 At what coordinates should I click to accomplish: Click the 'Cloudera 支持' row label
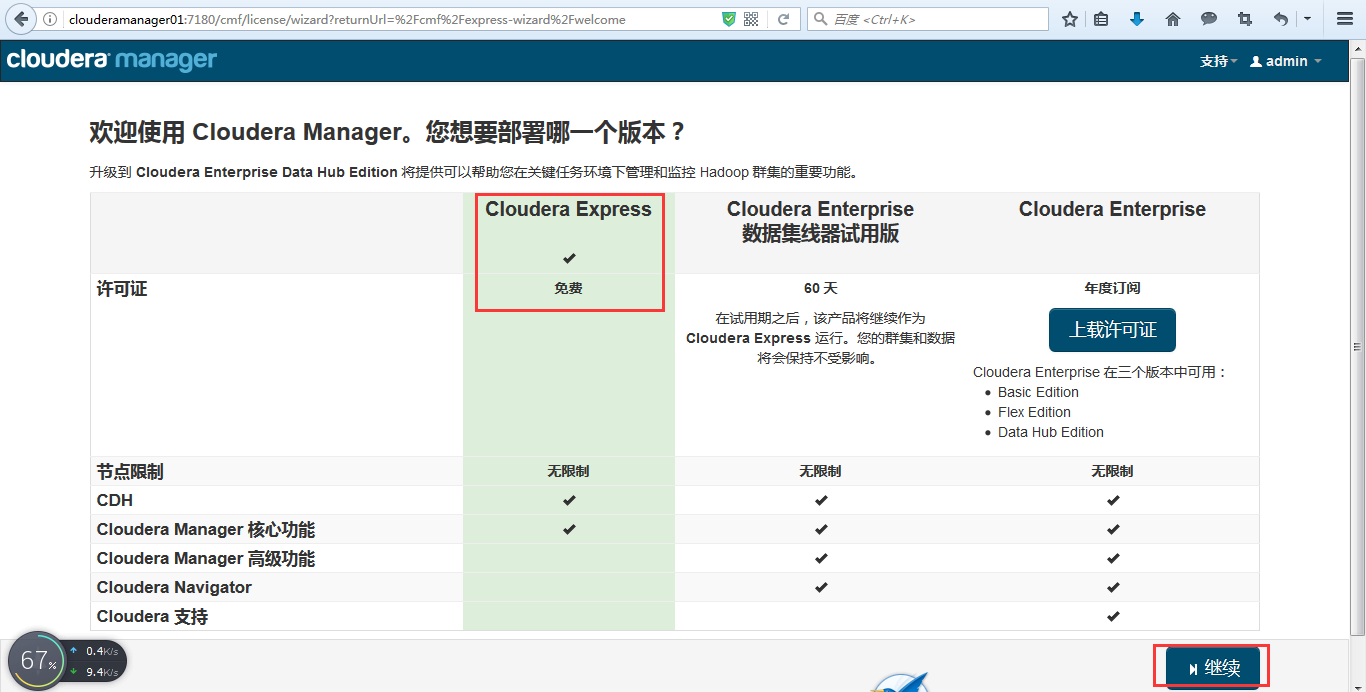[x=152, y=616]
